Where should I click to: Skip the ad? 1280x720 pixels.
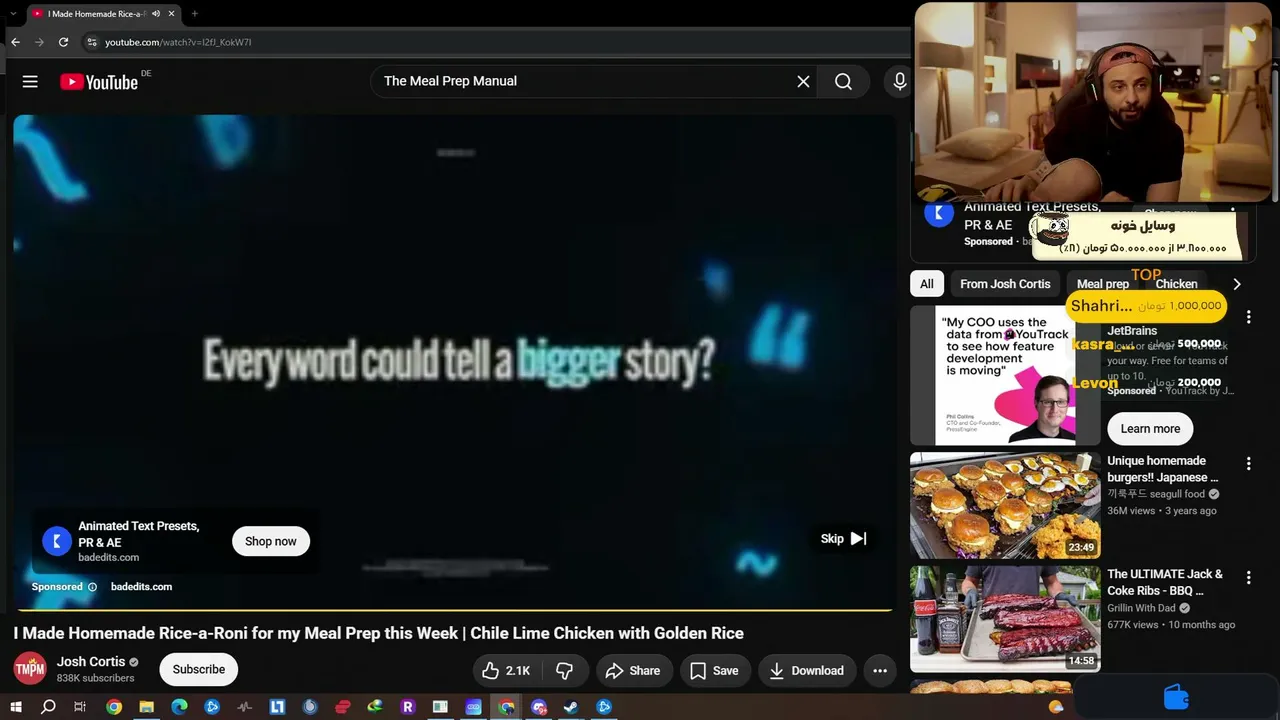point(843,539)
